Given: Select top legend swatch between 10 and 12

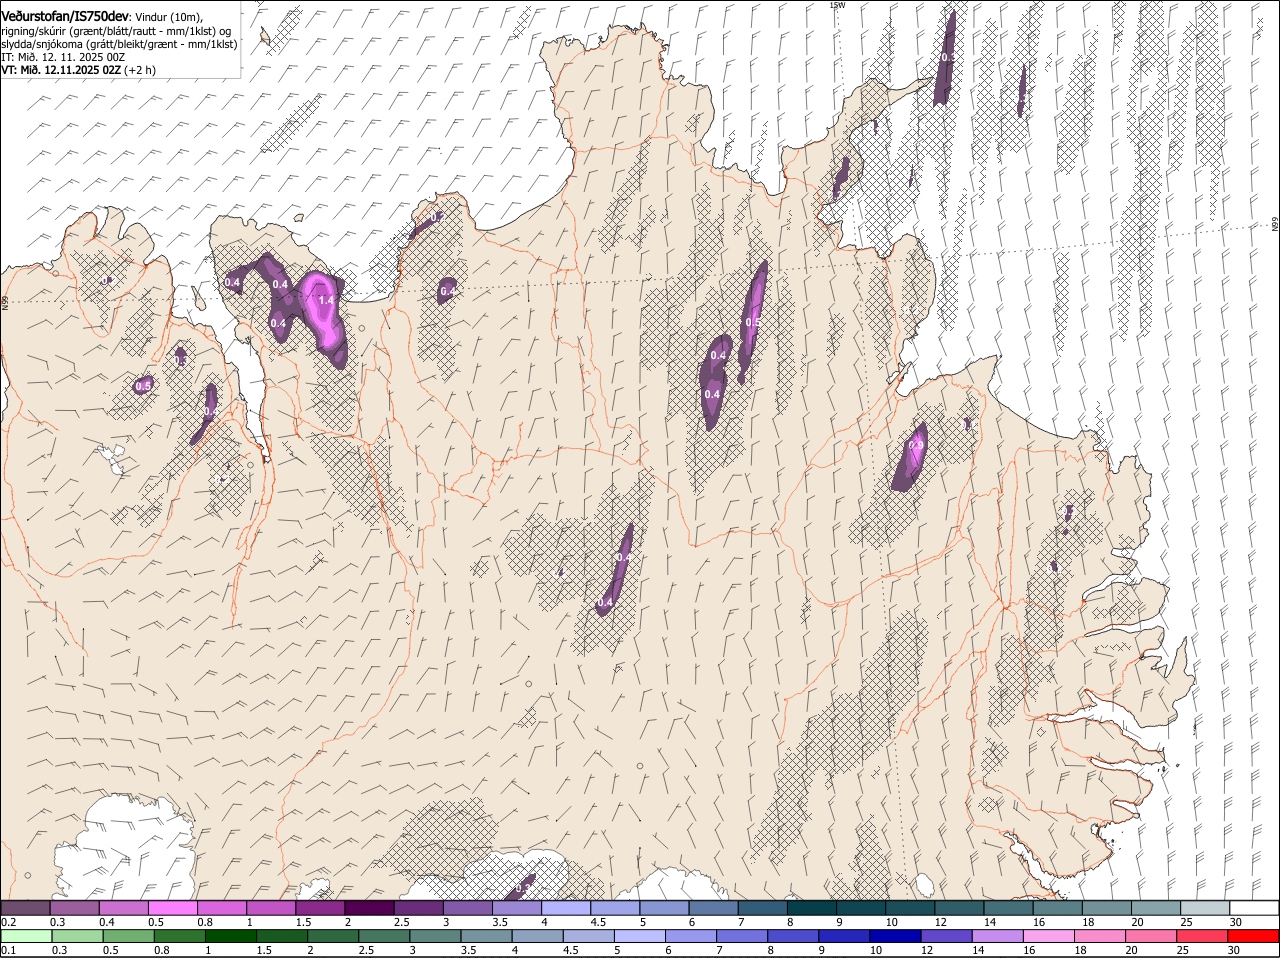Looking at the screenshot, I should click(x=910, y=907).
